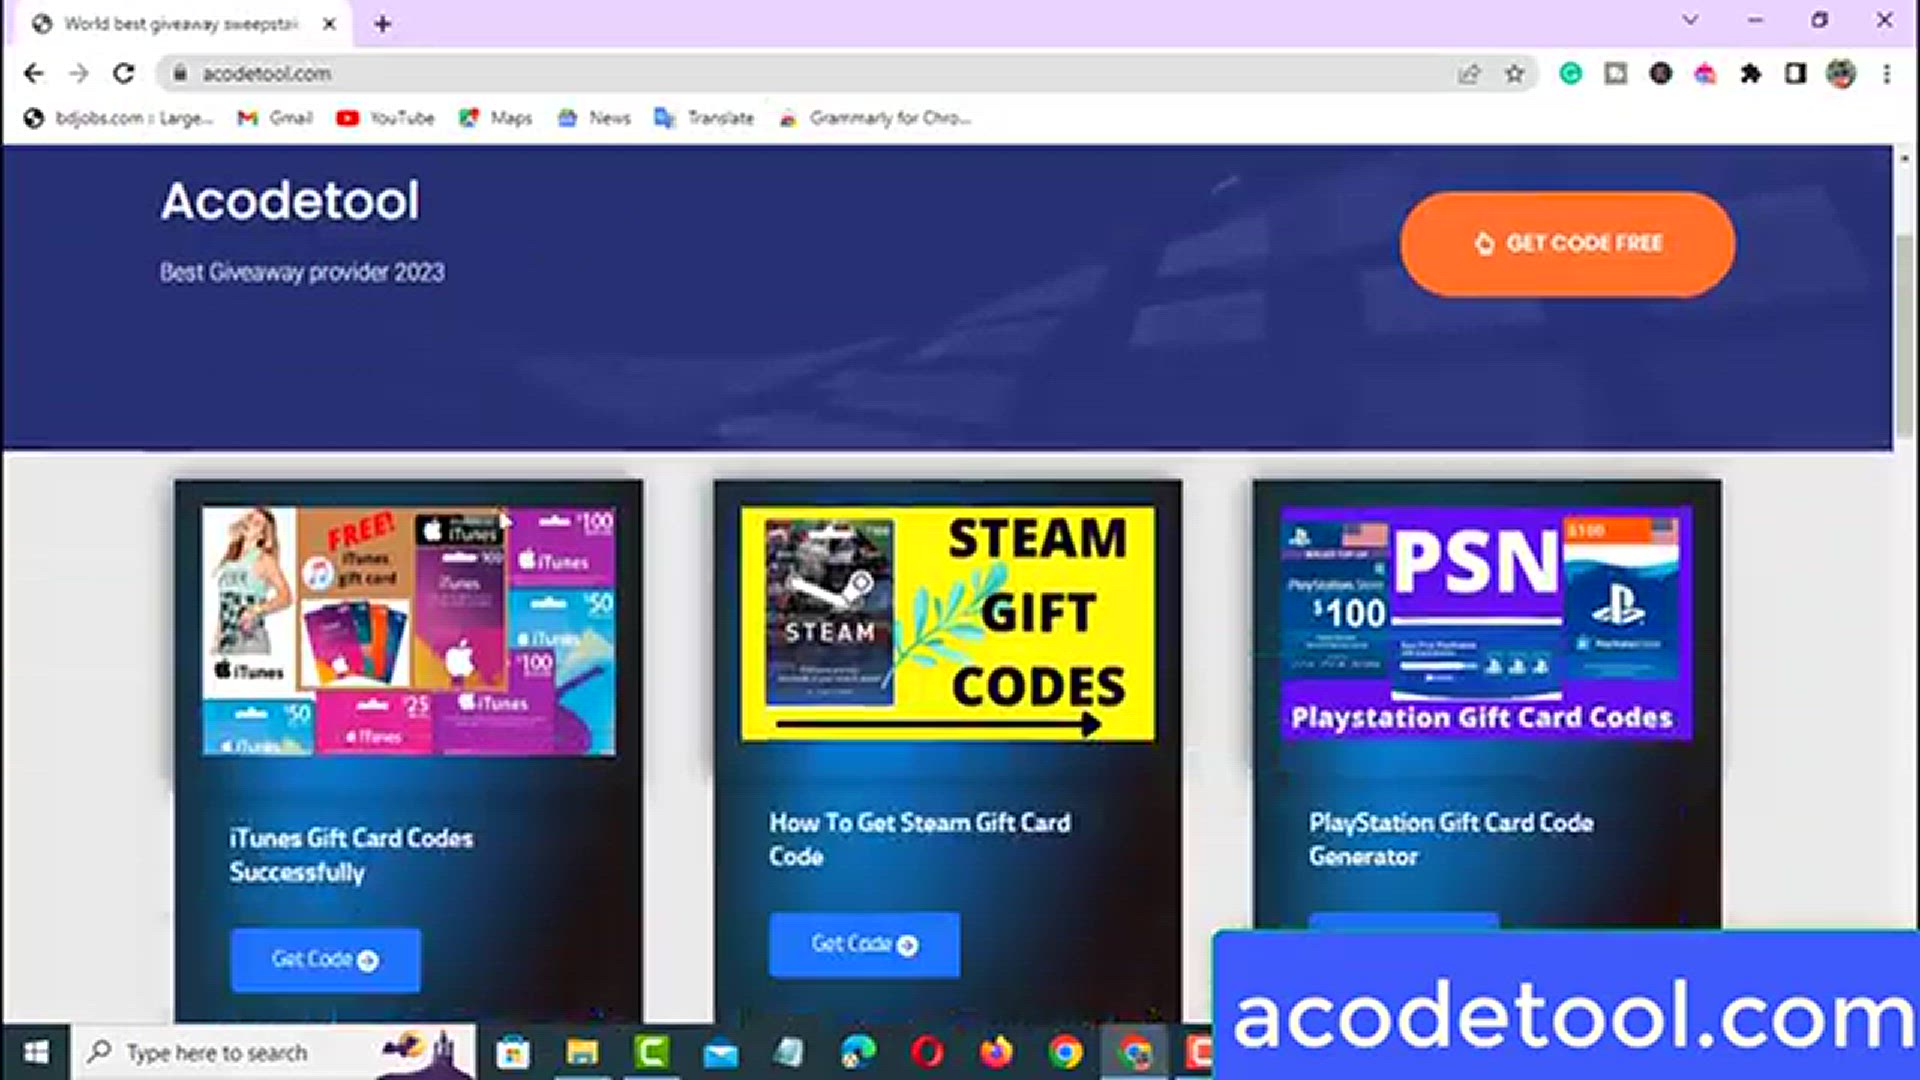Open the News bookmark
This screenshot has width=1920, height=1080.
(594, 118)
